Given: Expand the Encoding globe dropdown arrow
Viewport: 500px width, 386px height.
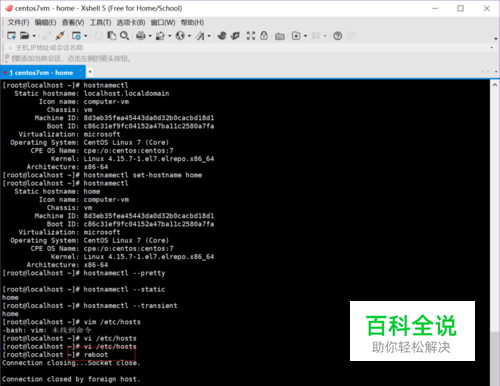Looking at the screenshot, I should click(189, 36).
